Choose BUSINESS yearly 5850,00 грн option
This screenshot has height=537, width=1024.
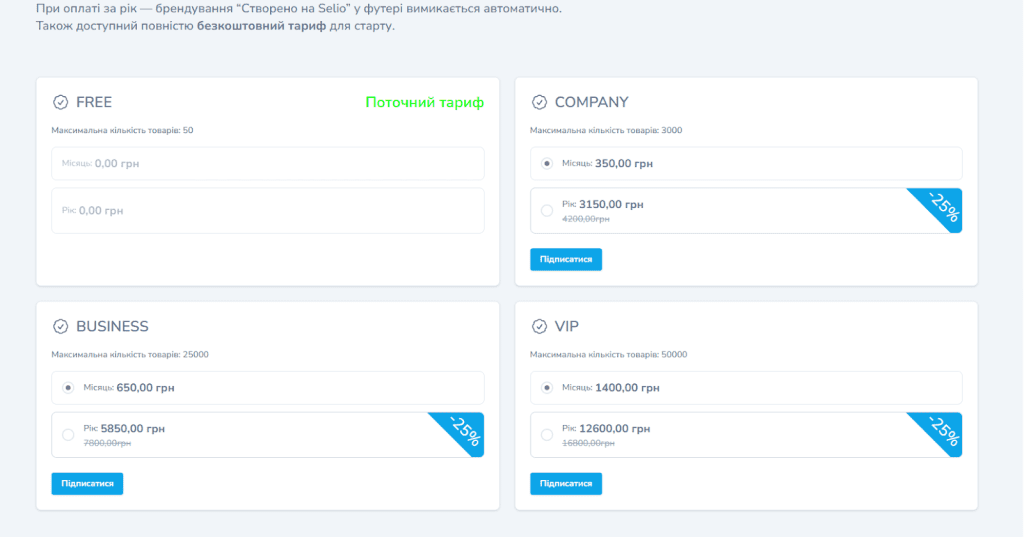tap(68, 434)
